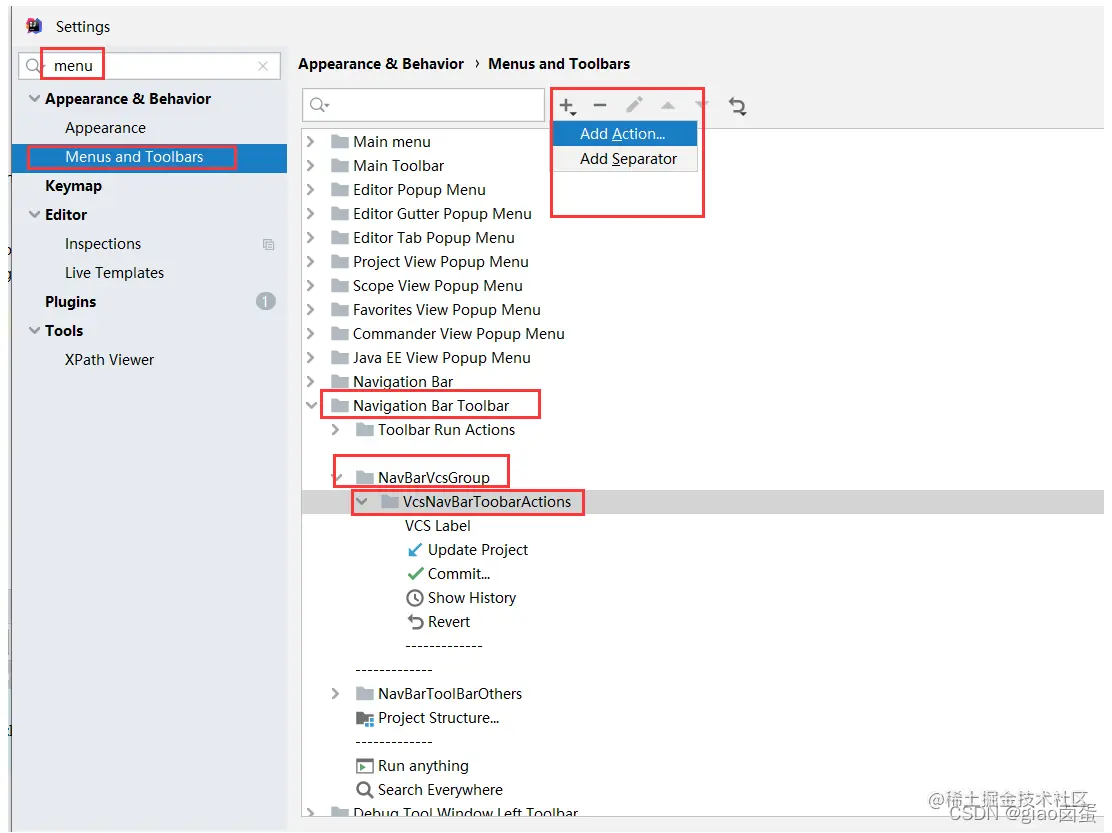Viewport: 1112px width, 833px height.
Task: Open the Inspections settings page
Action: [x=103, y=244]
